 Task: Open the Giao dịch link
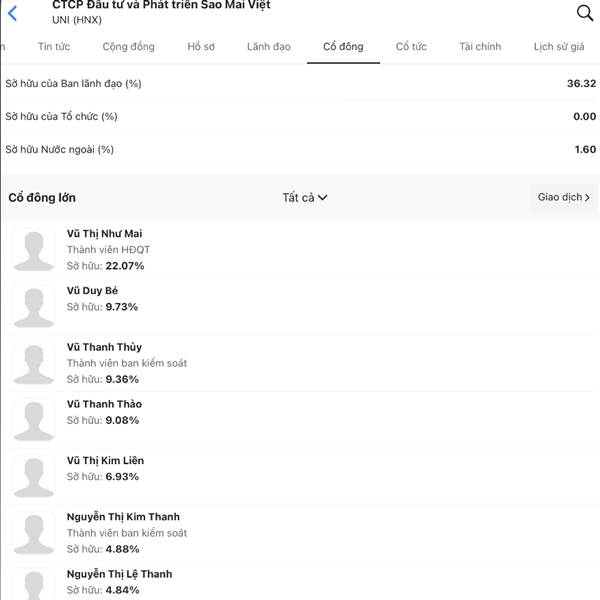(x=563, y=197)
